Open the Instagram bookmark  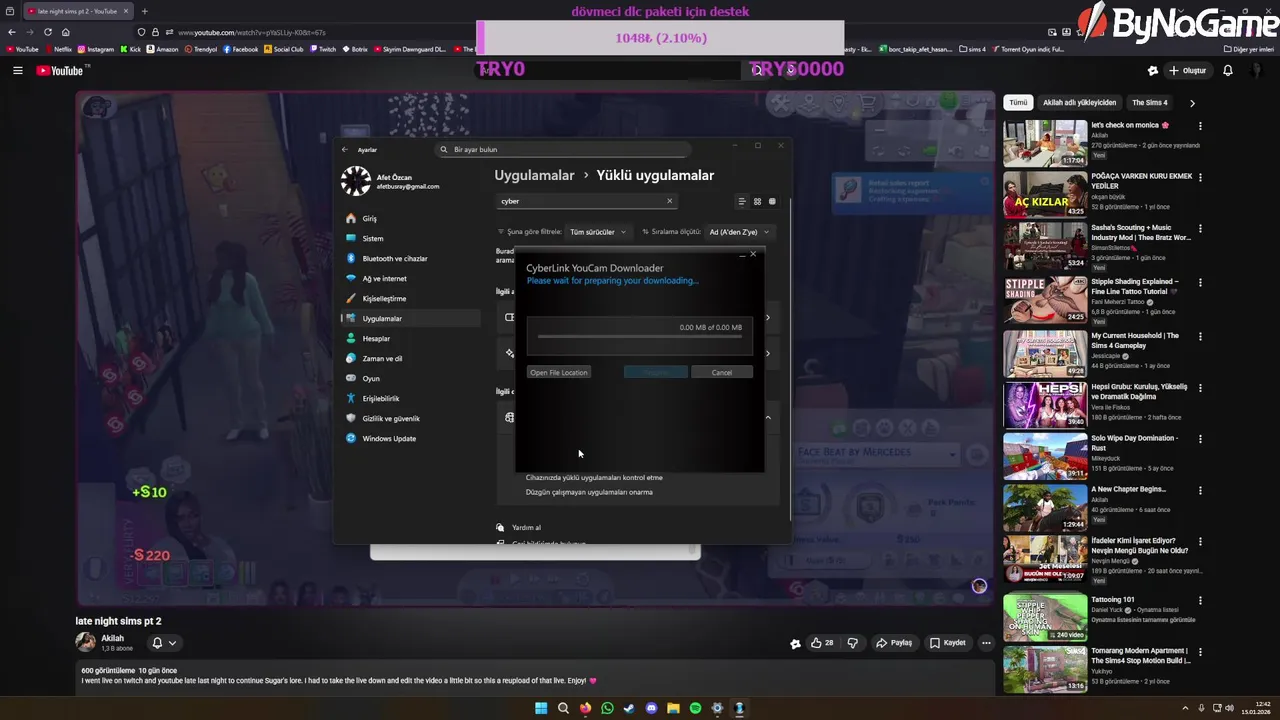tap(95, 49)
